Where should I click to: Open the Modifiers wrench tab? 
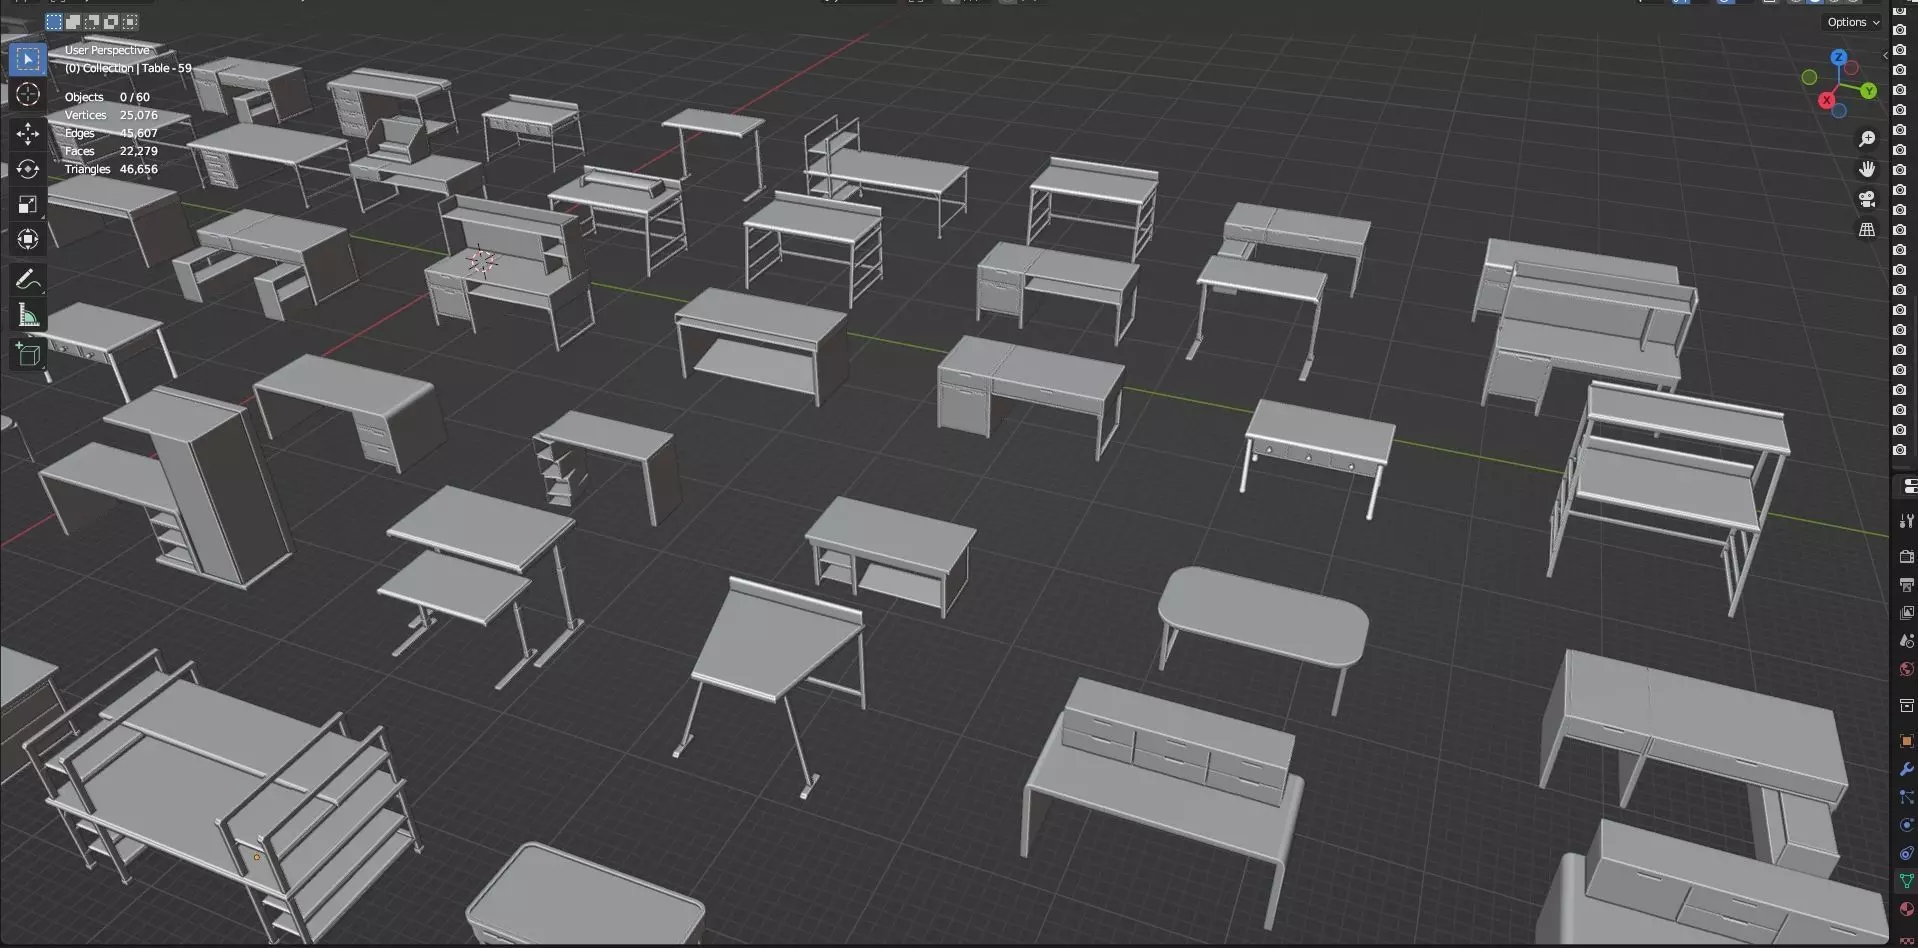click(1906, 769)
